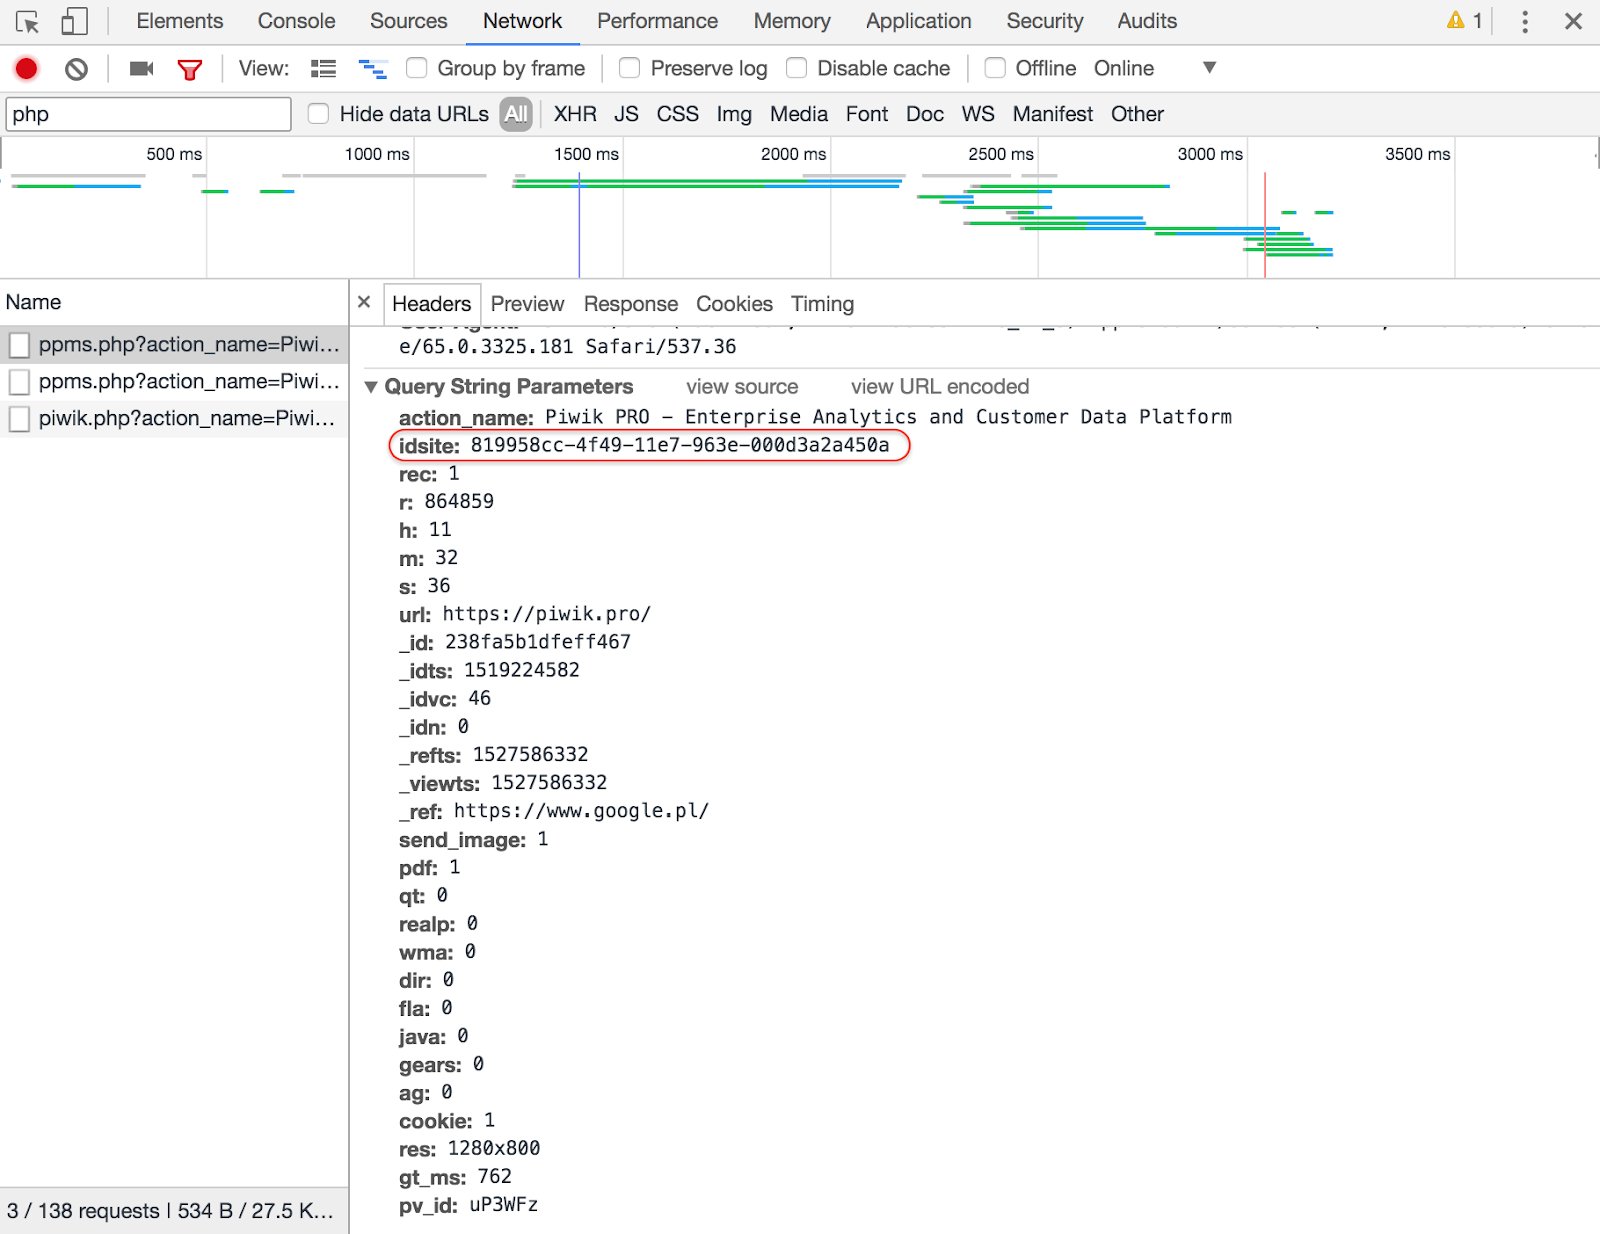Check the Offline checkbox
Screen dimensions: 1600x1234
pos(995,67)
